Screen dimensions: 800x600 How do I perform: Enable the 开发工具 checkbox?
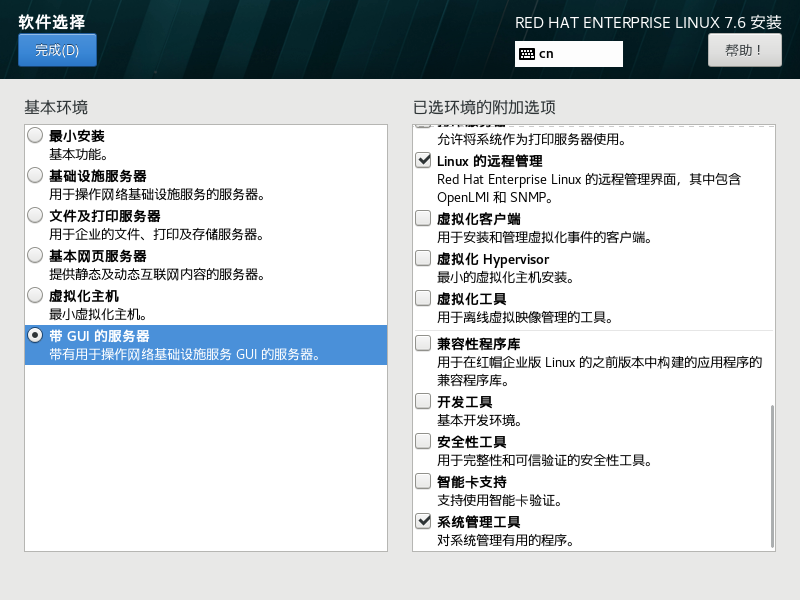click(423, 401)
